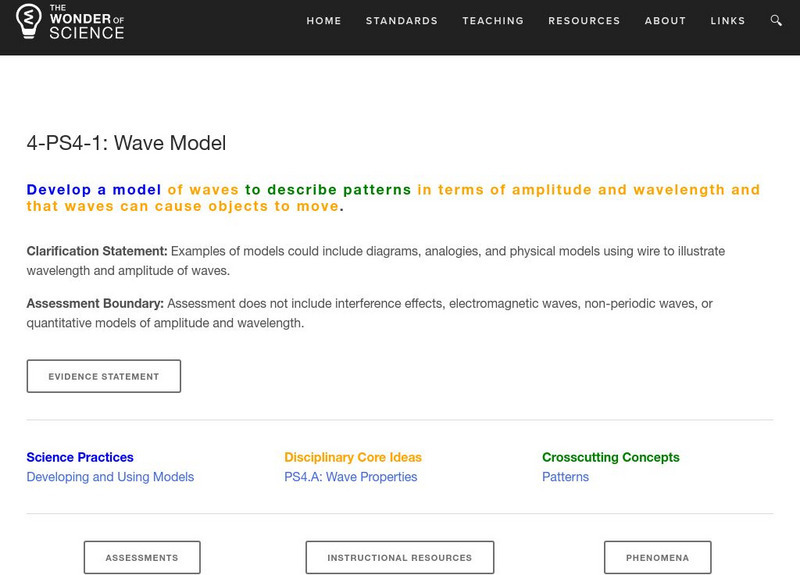
Task: Click the Patterns crosscutting concept link
Action: (565, 477)
